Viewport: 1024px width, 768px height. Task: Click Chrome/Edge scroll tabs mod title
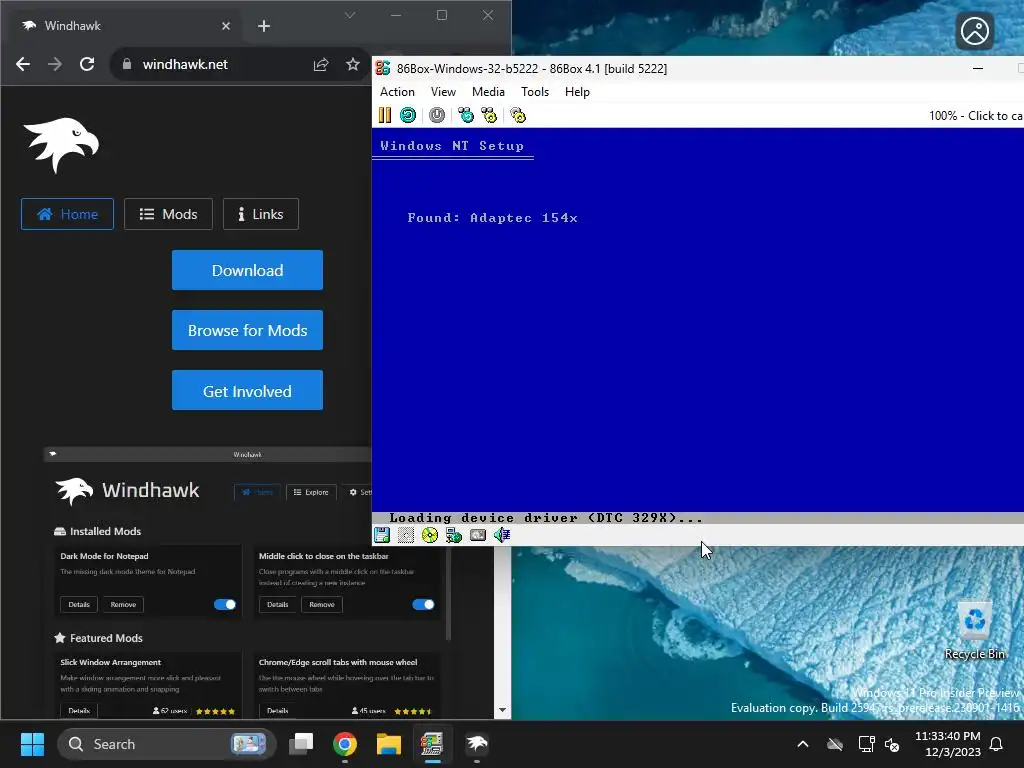coord(338,662)
